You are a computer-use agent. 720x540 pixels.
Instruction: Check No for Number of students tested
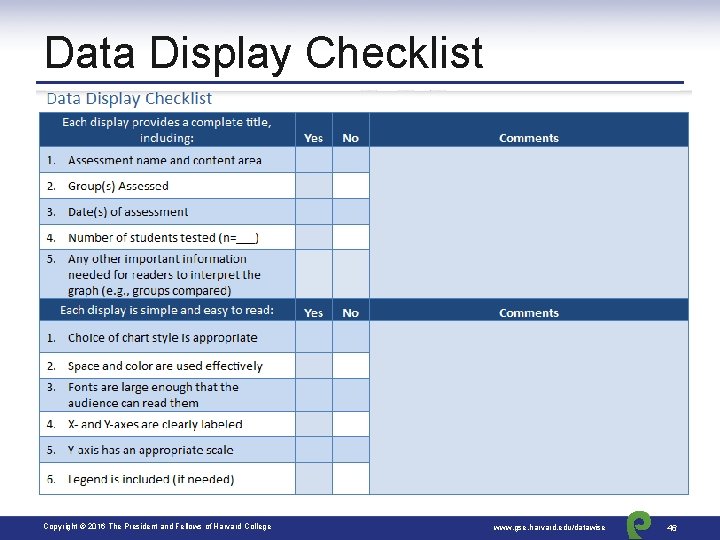pos(351,237)
